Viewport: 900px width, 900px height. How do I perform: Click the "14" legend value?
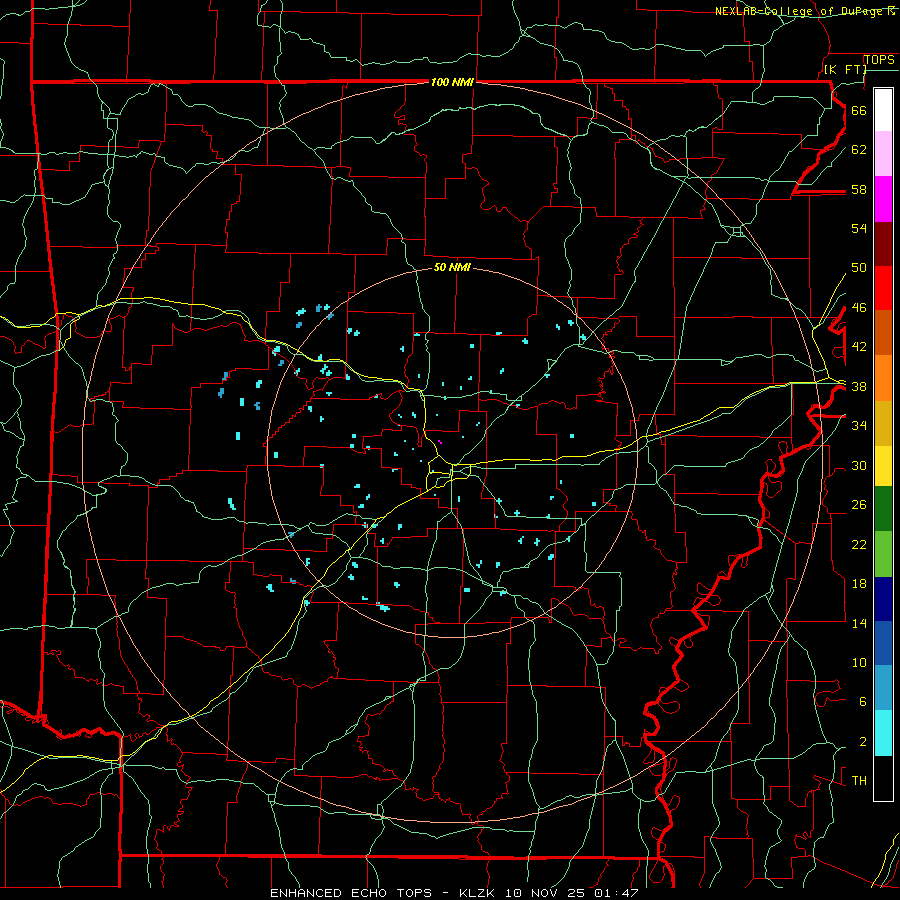(x=859, y=623)
